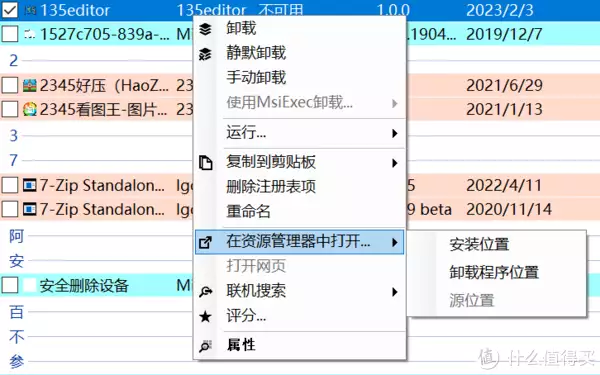Screen dimensions: 600x375
Task: Click group header 百
Action: pyautogui.click(x=16, y=312)
